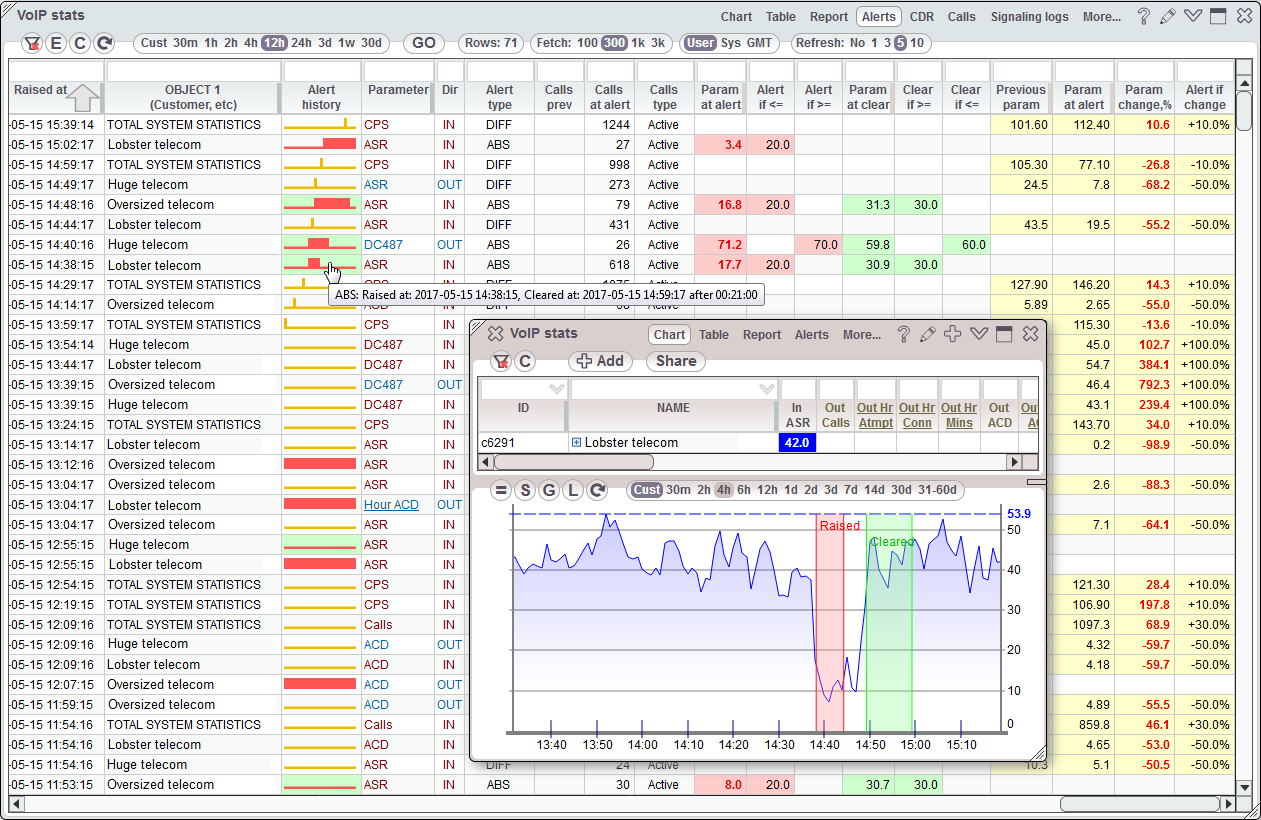Refresh data with the circular arrow icon
This screenshot has height=820, width=1261.
point(103,43)
